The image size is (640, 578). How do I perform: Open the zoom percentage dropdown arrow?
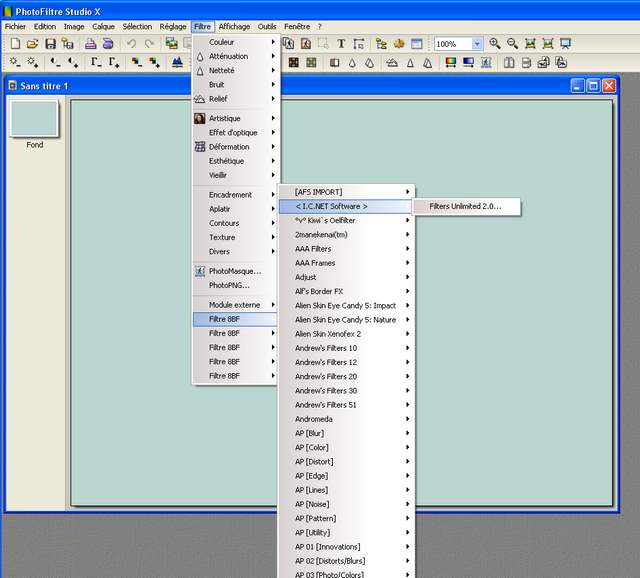pos(477,44)
